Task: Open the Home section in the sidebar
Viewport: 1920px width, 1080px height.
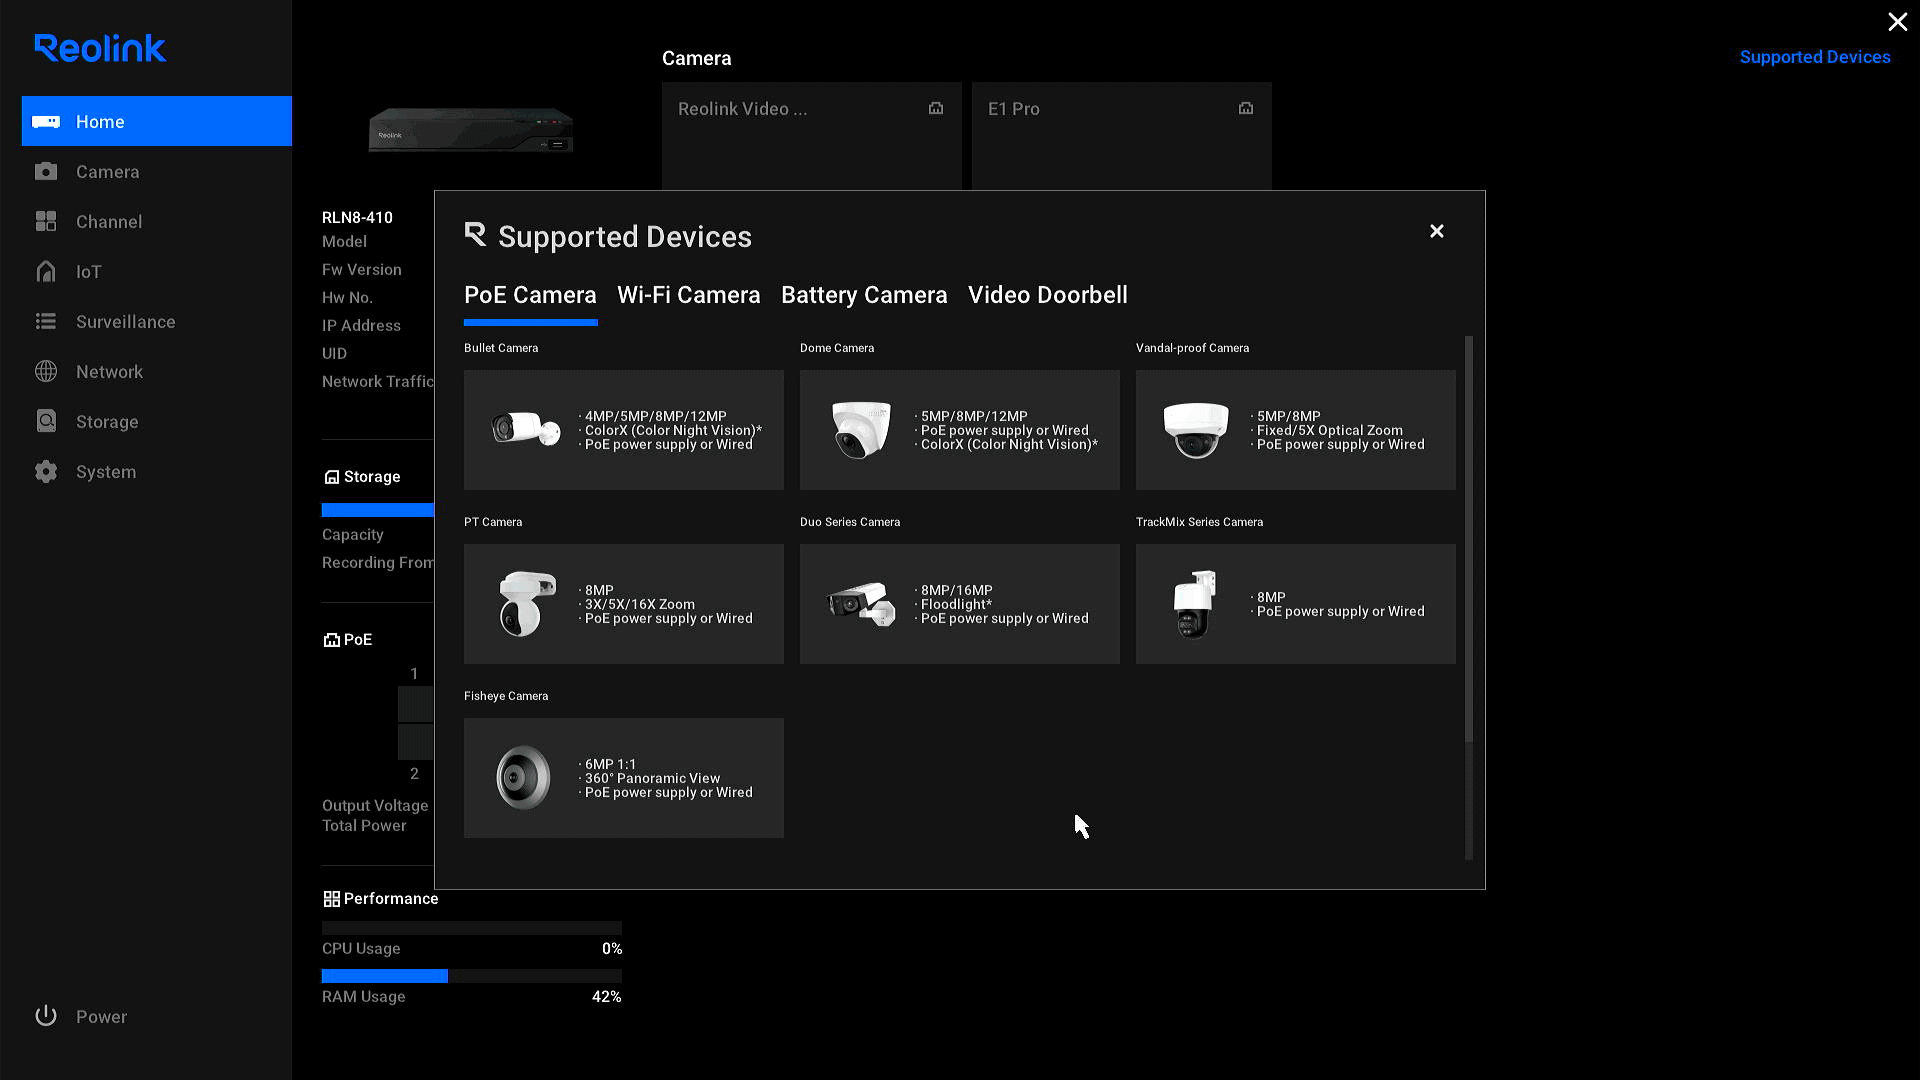Action: pyautogui.click(x=157, y=121)
